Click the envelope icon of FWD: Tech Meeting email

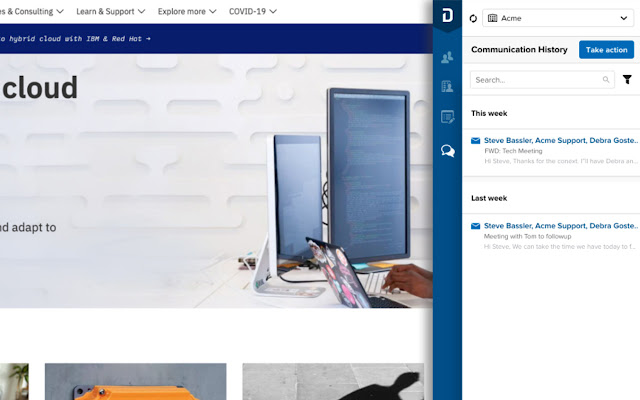476,141
